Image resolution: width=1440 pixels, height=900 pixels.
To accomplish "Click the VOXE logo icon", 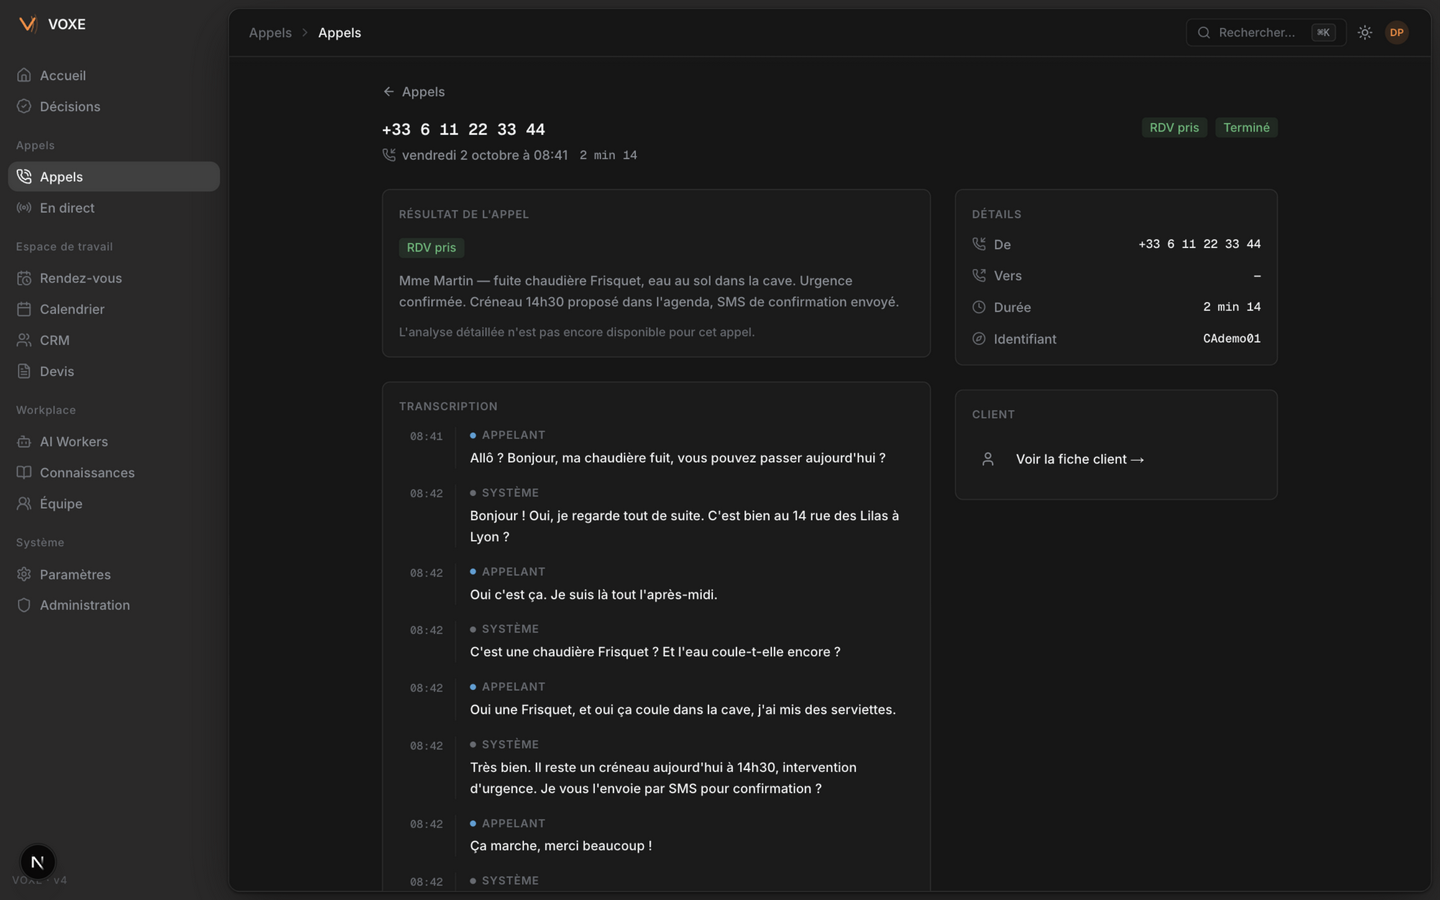I will (x=28, y=24).
